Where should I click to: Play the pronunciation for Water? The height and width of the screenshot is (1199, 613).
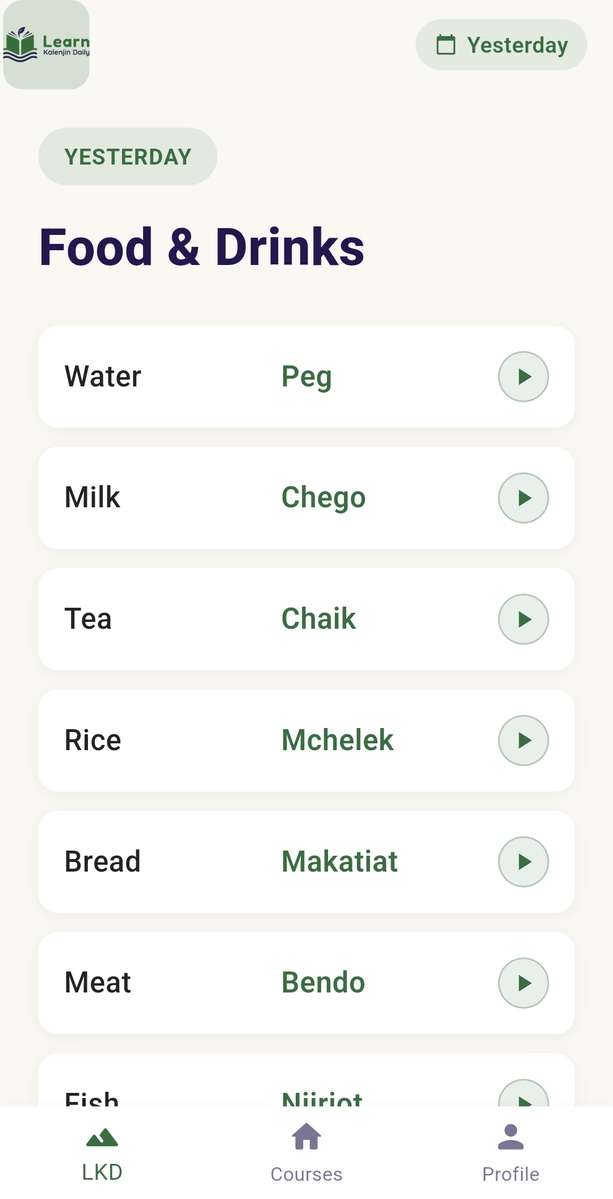tap(523, 377)
